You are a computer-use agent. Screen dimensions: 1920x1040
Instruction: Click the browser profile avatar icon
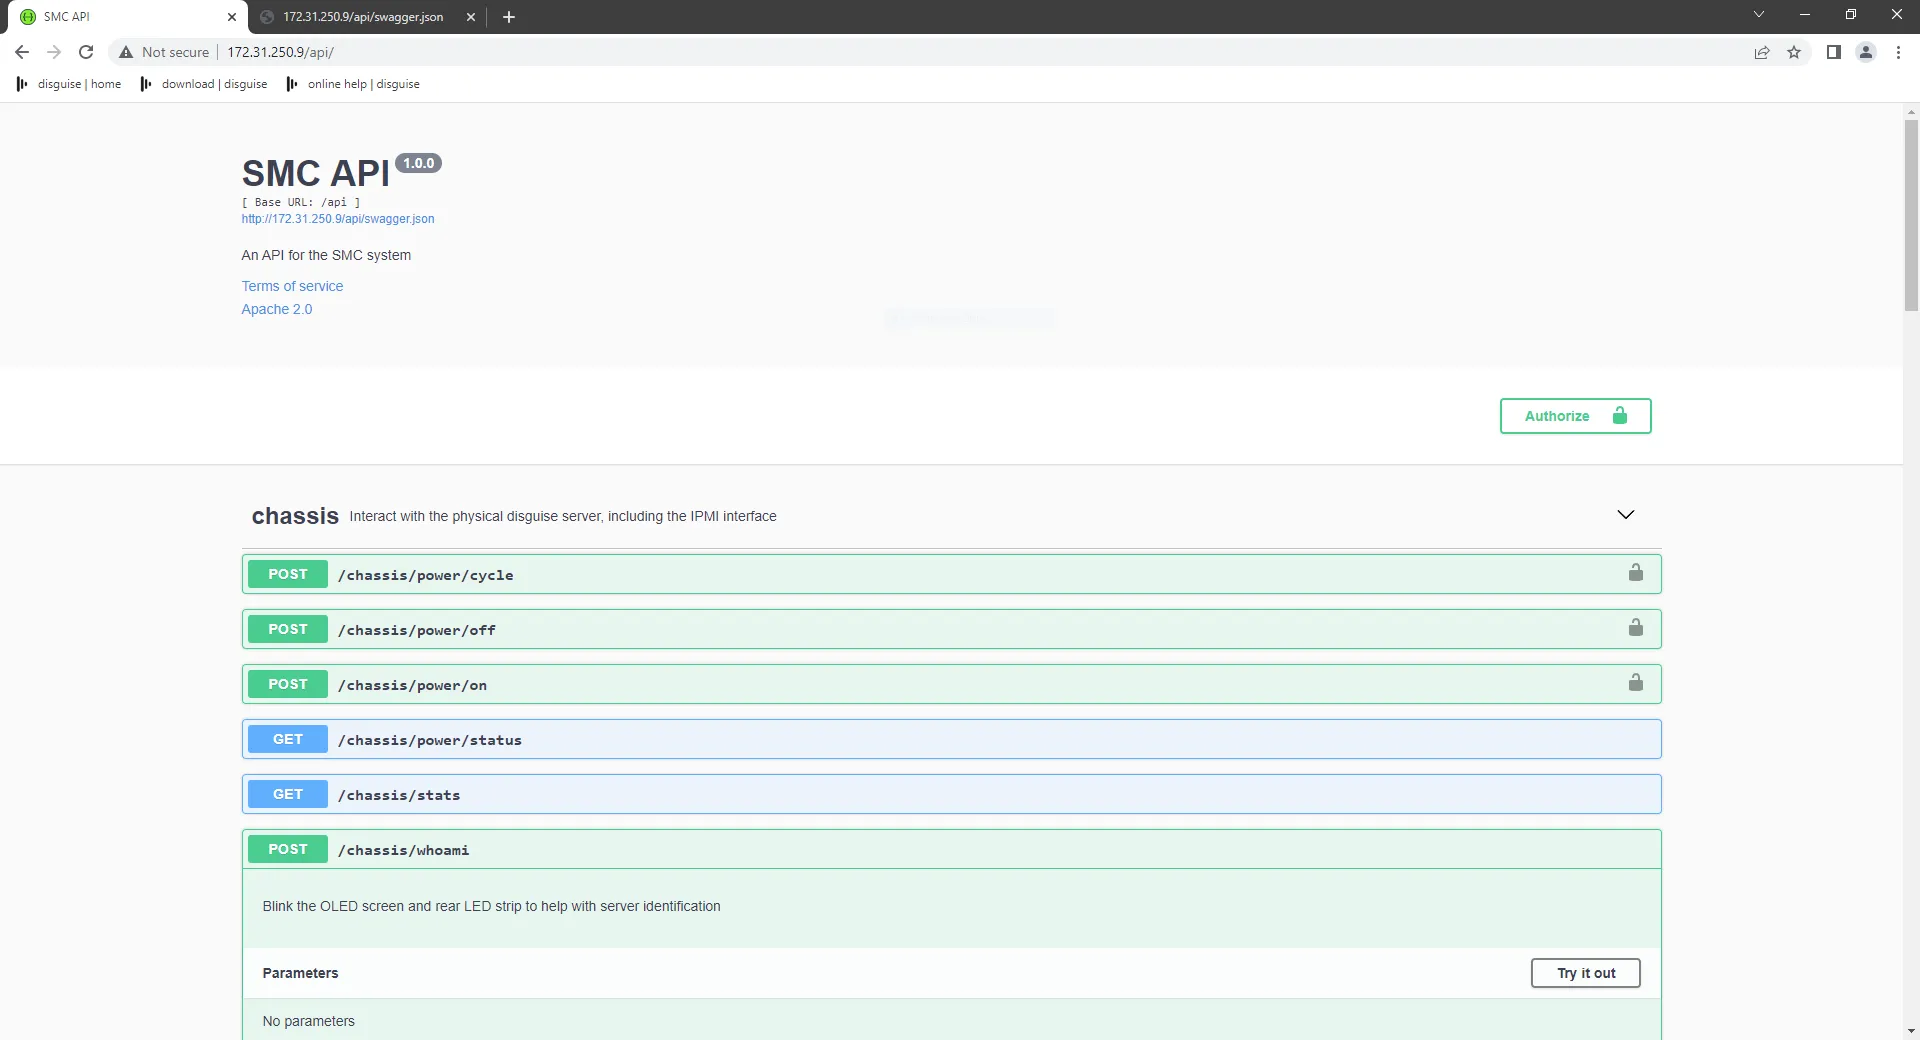click(x=1866, y=52)
